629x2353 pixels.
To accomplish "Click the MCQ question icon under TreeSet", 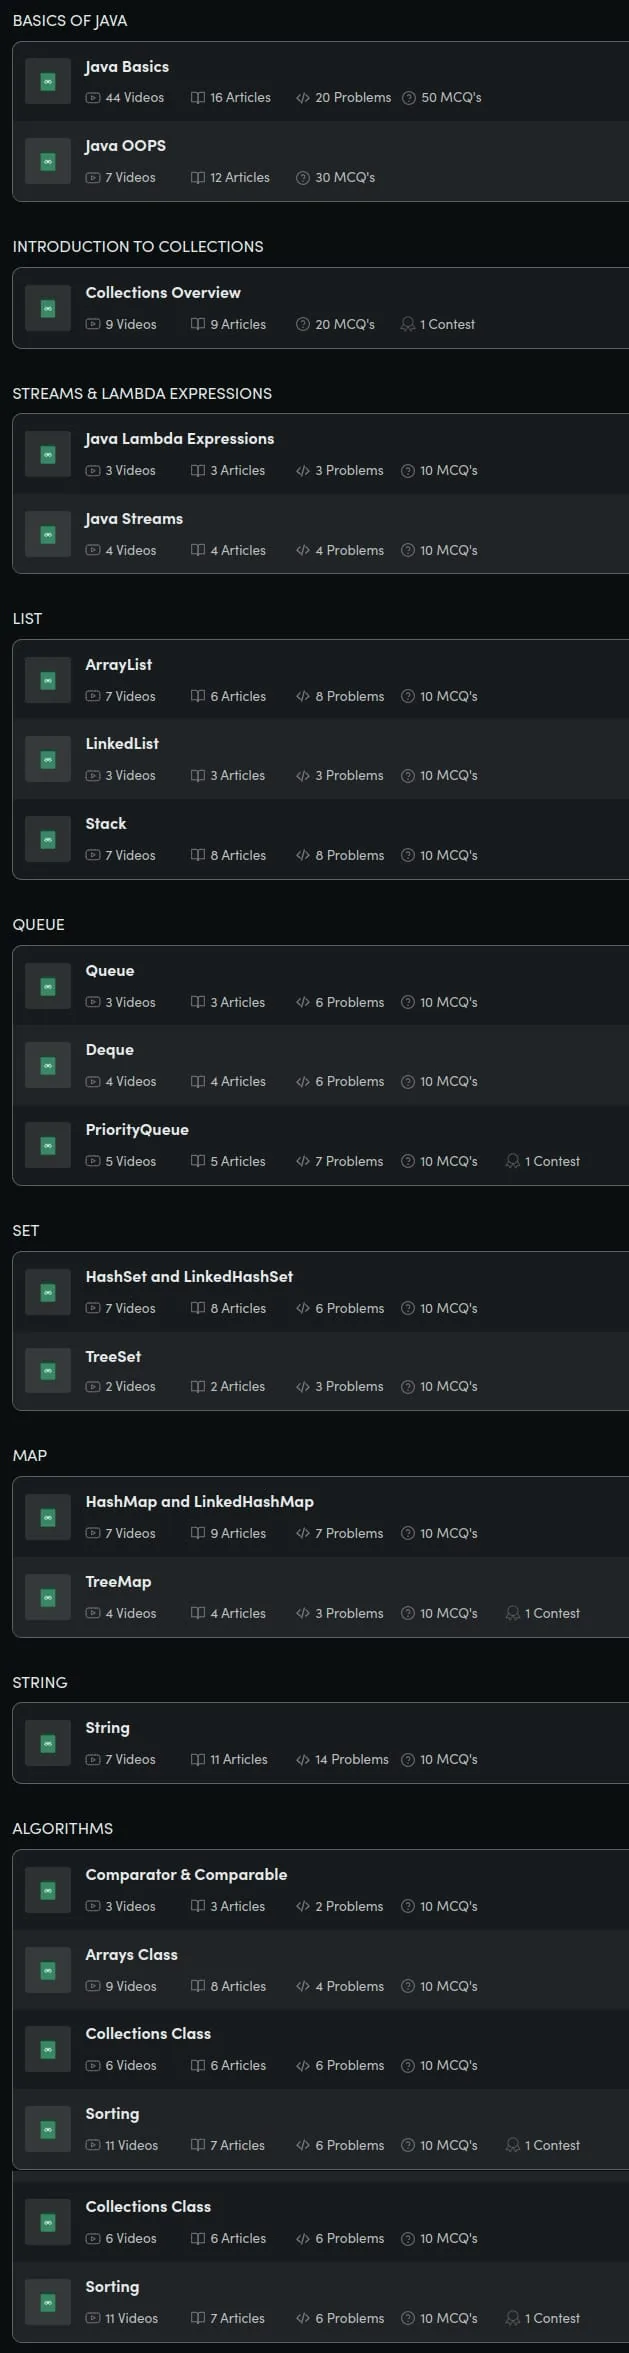I will 408,1386.
